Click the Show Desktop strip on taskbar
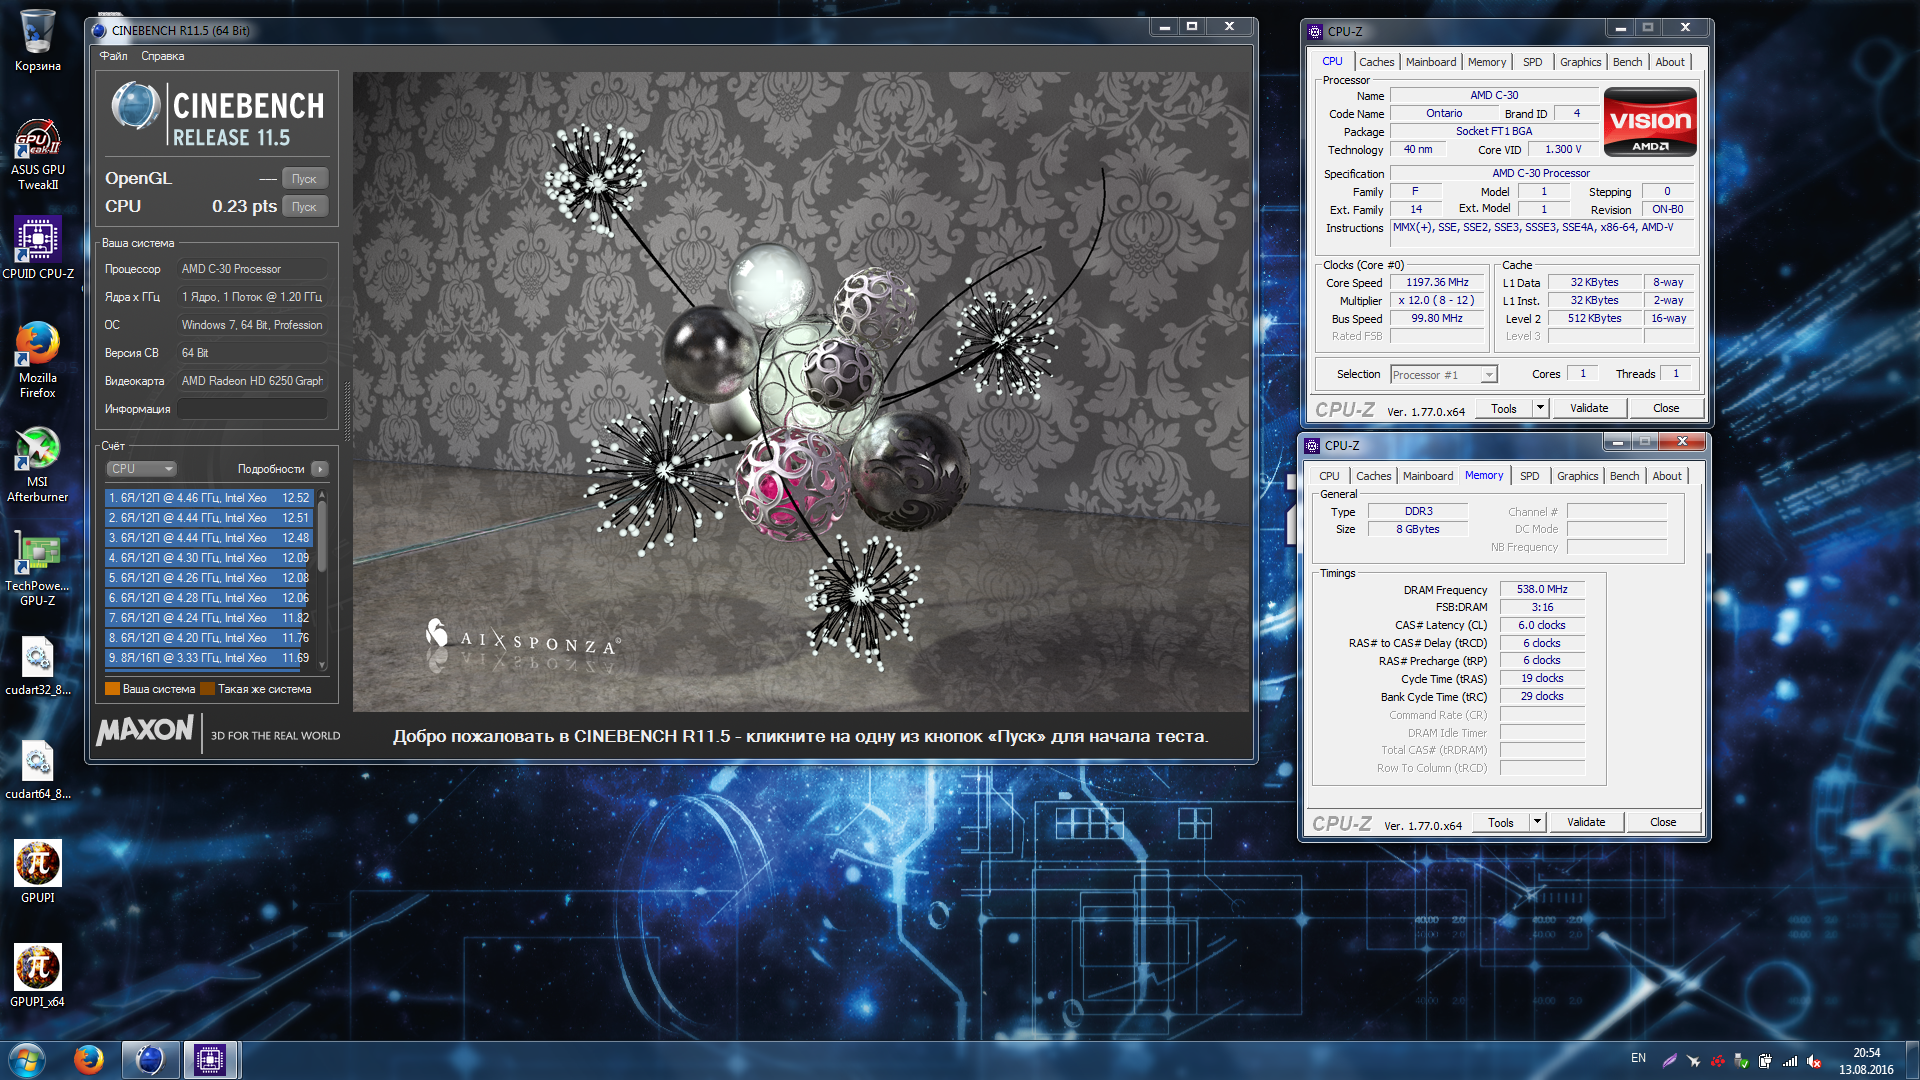Viewport: 1920px width, 1080px height. [1911, 1060]
